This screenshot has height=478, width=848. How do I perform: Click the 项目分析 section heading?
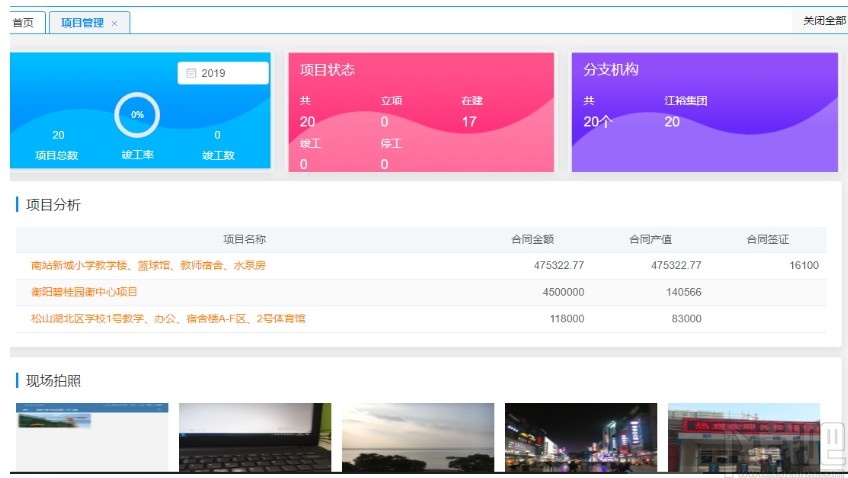tap(53, 204)
